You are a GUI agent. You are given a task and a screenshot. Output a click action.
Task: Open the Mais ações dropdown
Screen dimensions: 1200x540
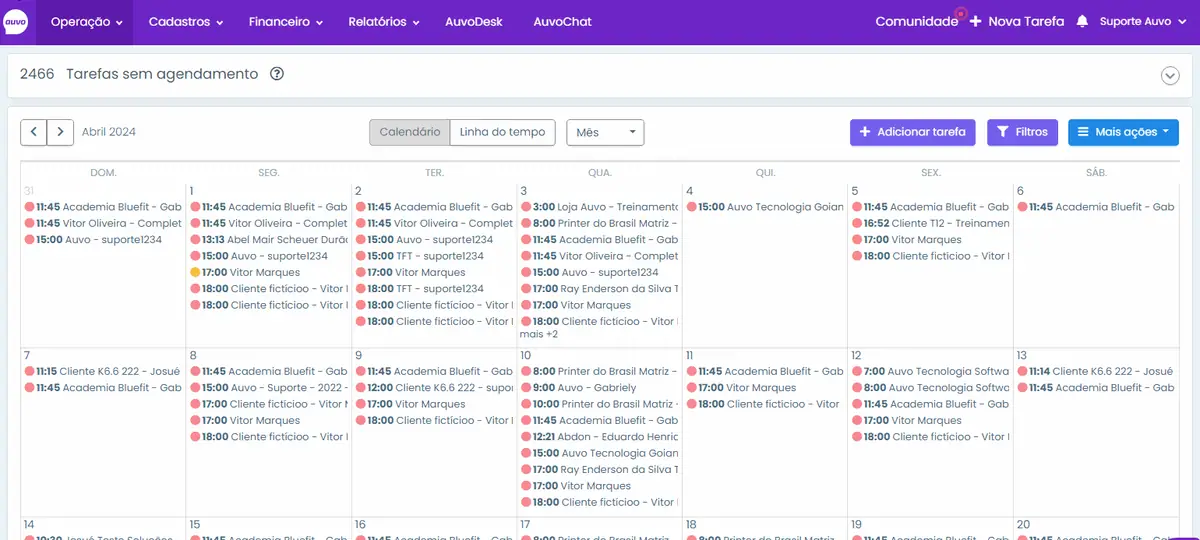point(1123,132)
